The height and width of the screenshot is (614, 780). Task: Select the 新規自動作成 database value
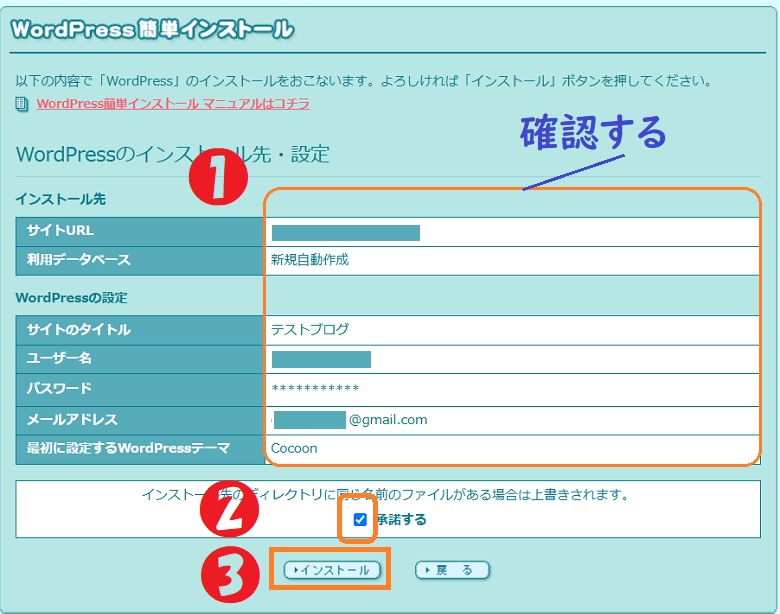309,260
